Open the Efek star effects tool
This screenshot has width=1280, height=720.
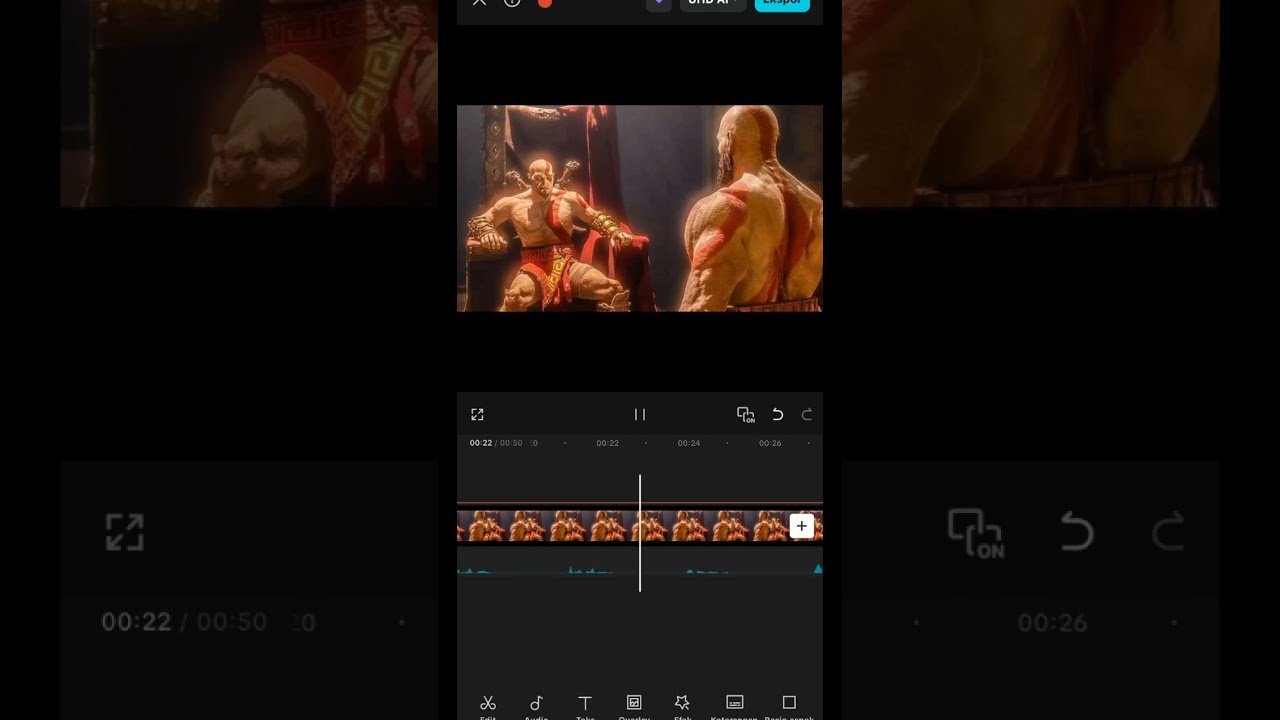(x=682, y=706)
